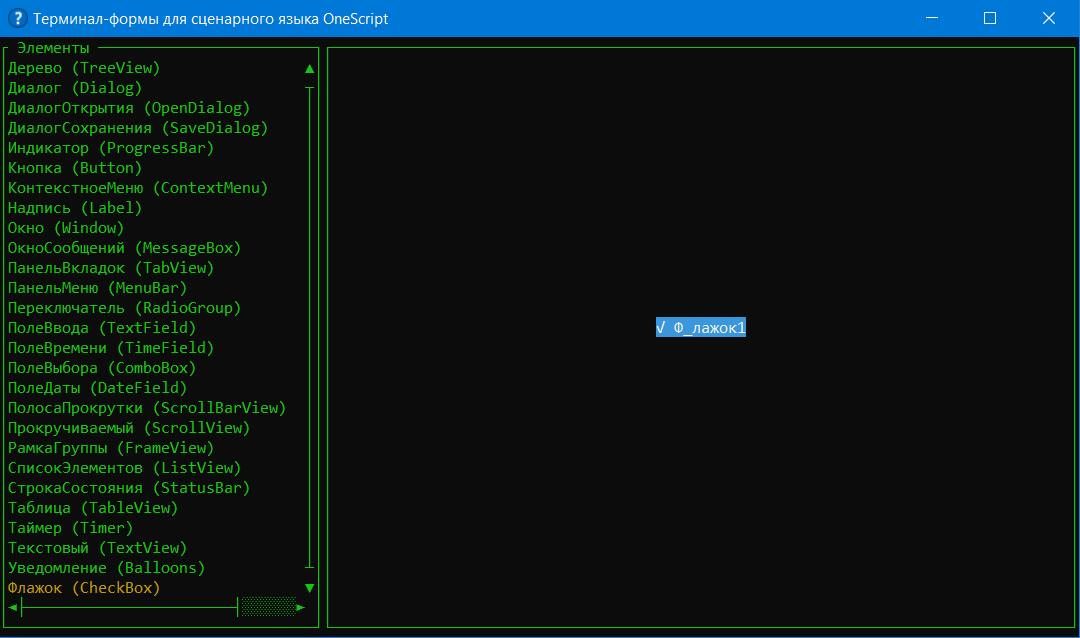1080x638 pixels.
Task: Click left arrow of horizontal scrollbar
Action: (x=13, y=607)
